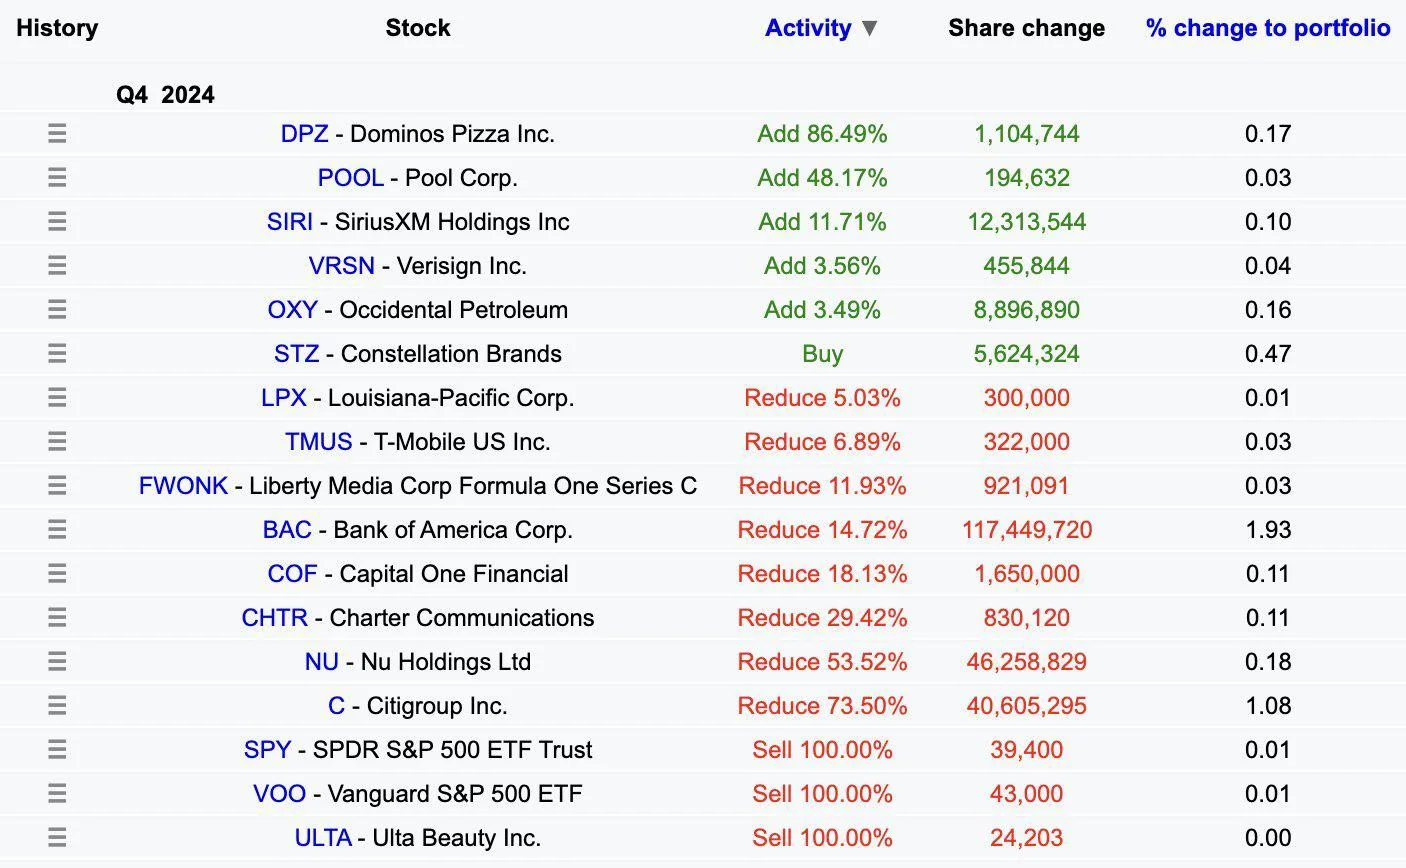The height and width of the screenshot is (868, 1406).
Task: Open the FWONK ticker link
Action: 183,486
